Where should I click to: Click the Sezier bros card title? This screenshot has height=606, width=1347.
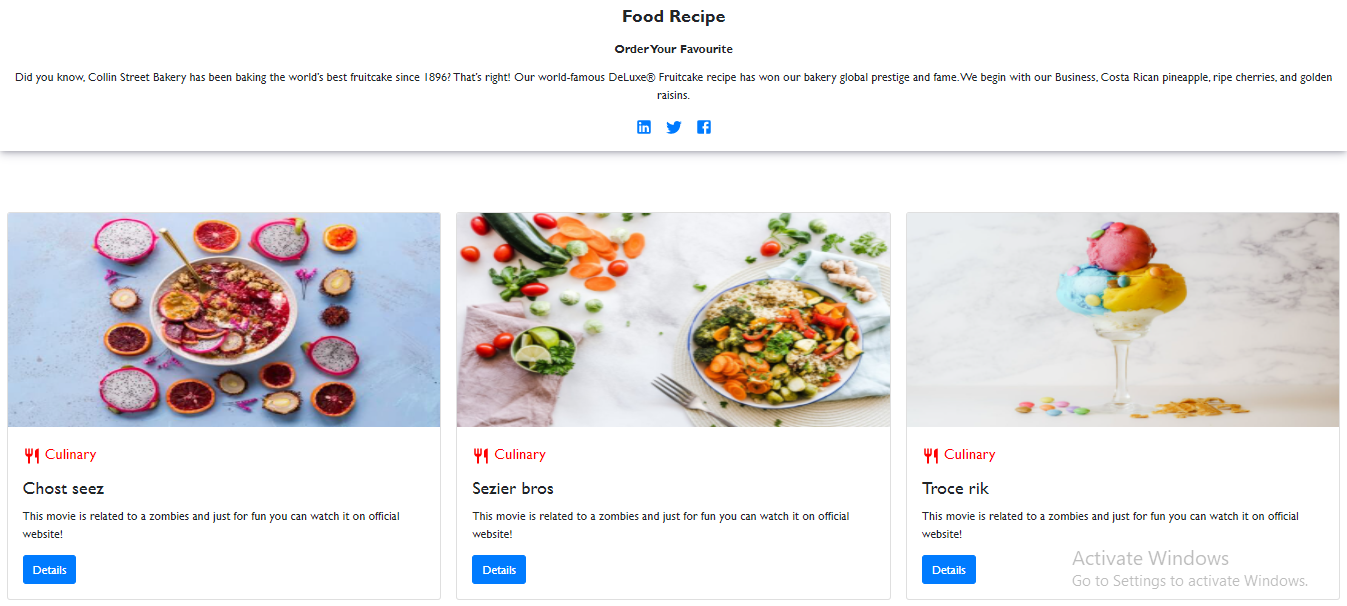513,489
